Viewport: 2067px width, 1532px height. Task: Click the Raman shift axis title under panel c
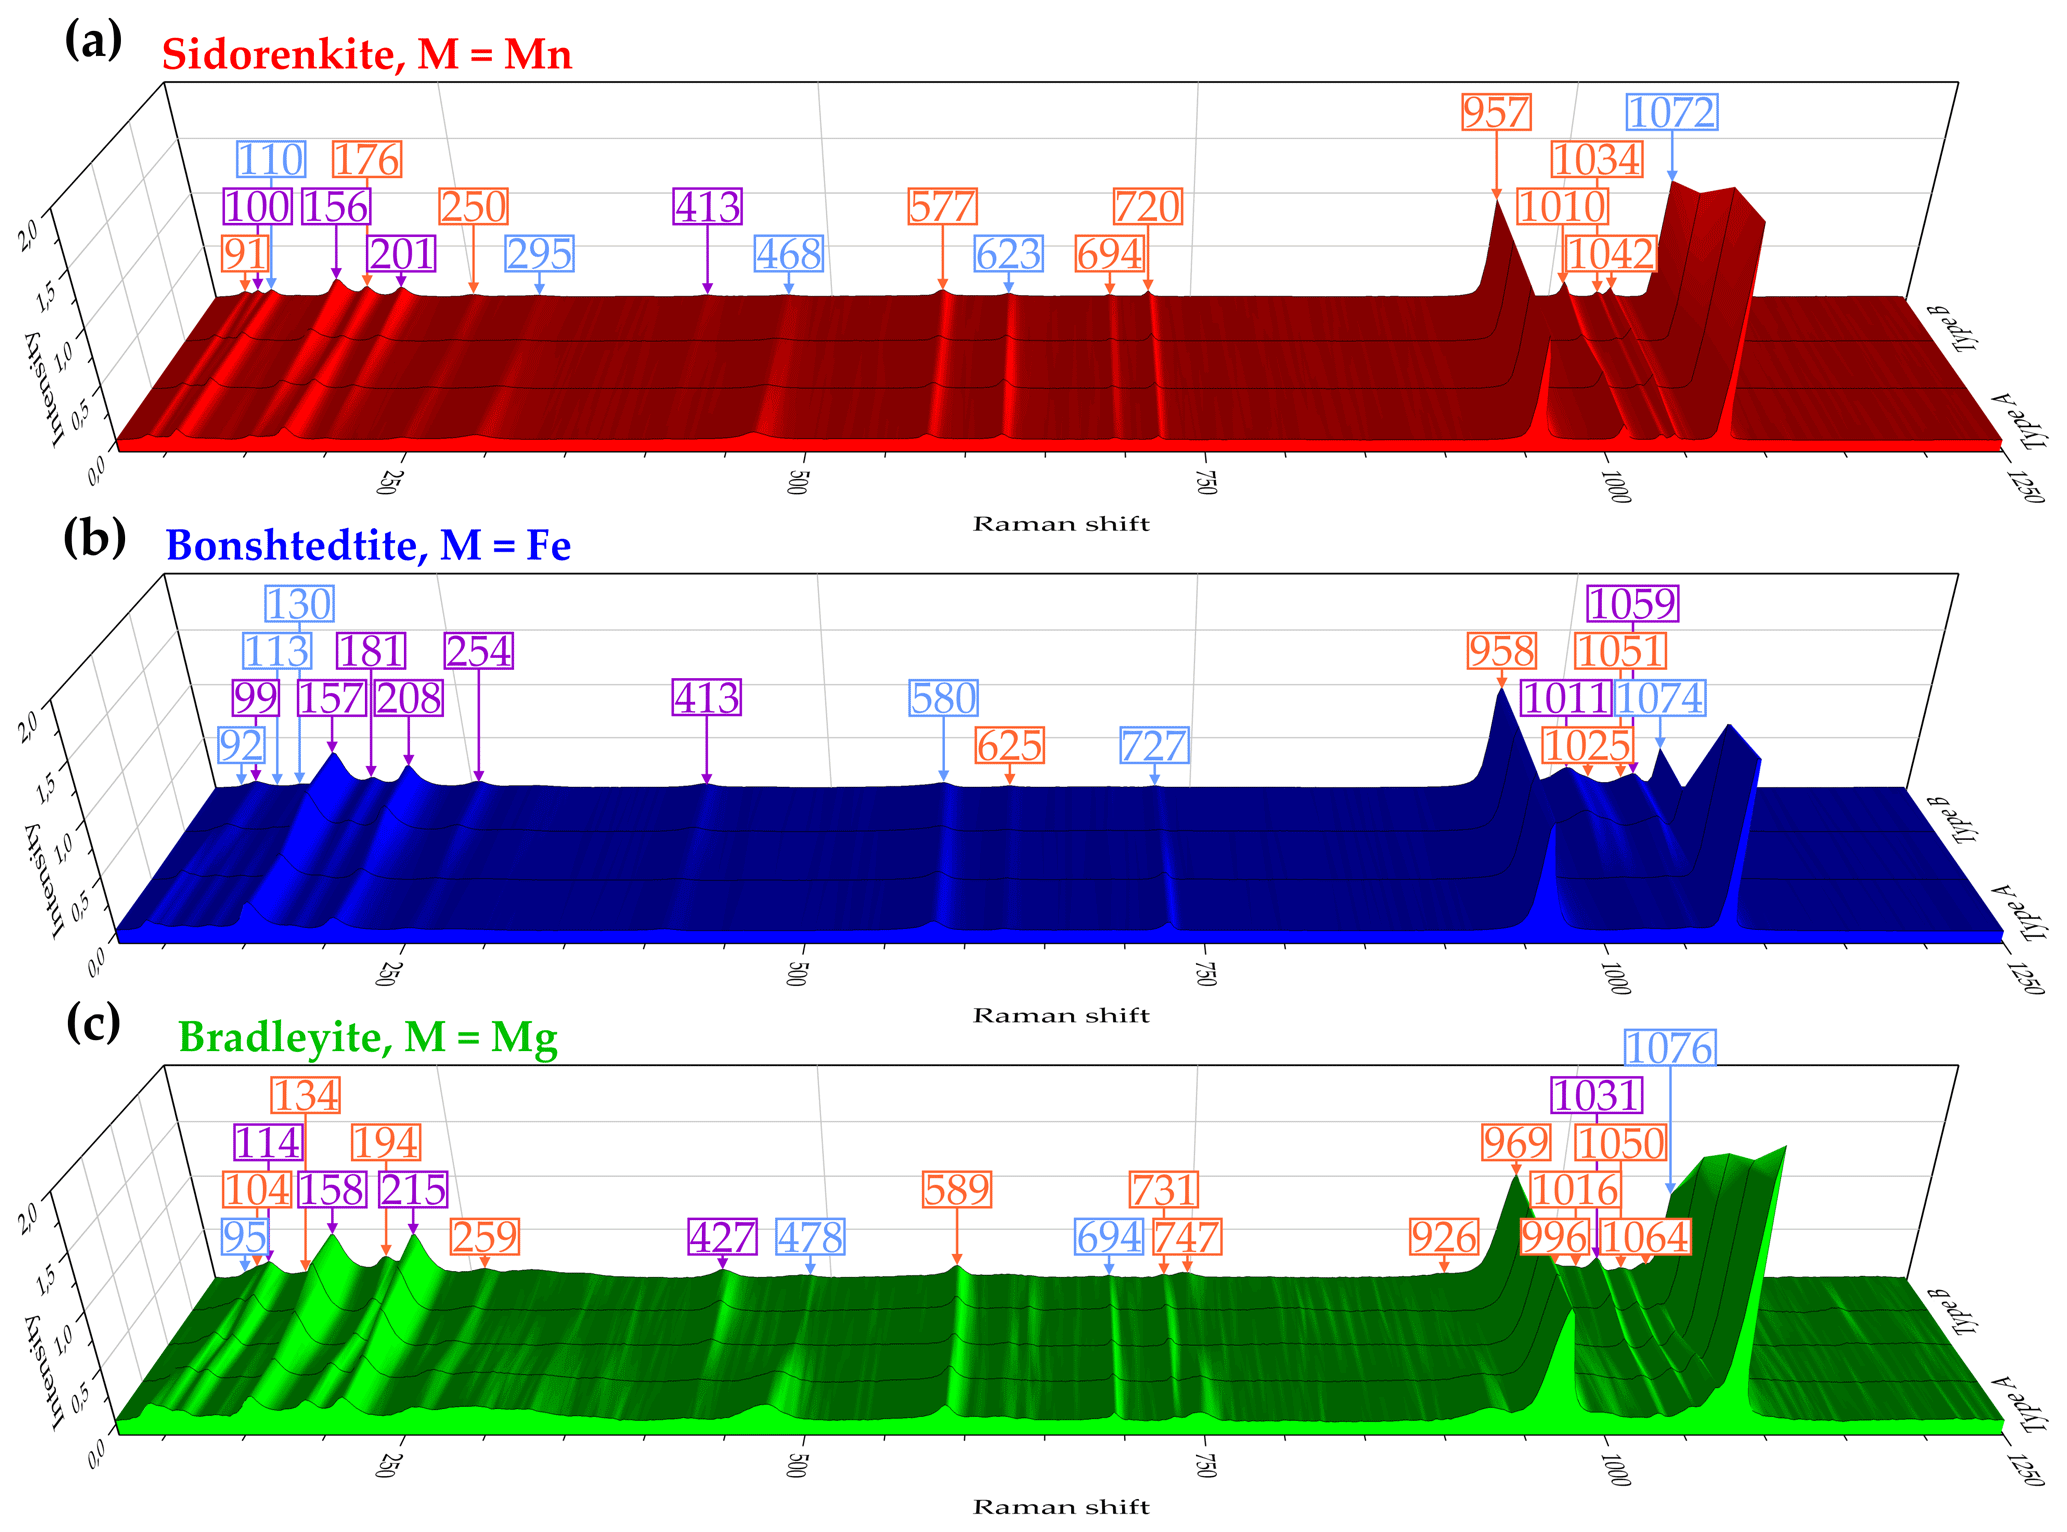coord(1061,1507)
